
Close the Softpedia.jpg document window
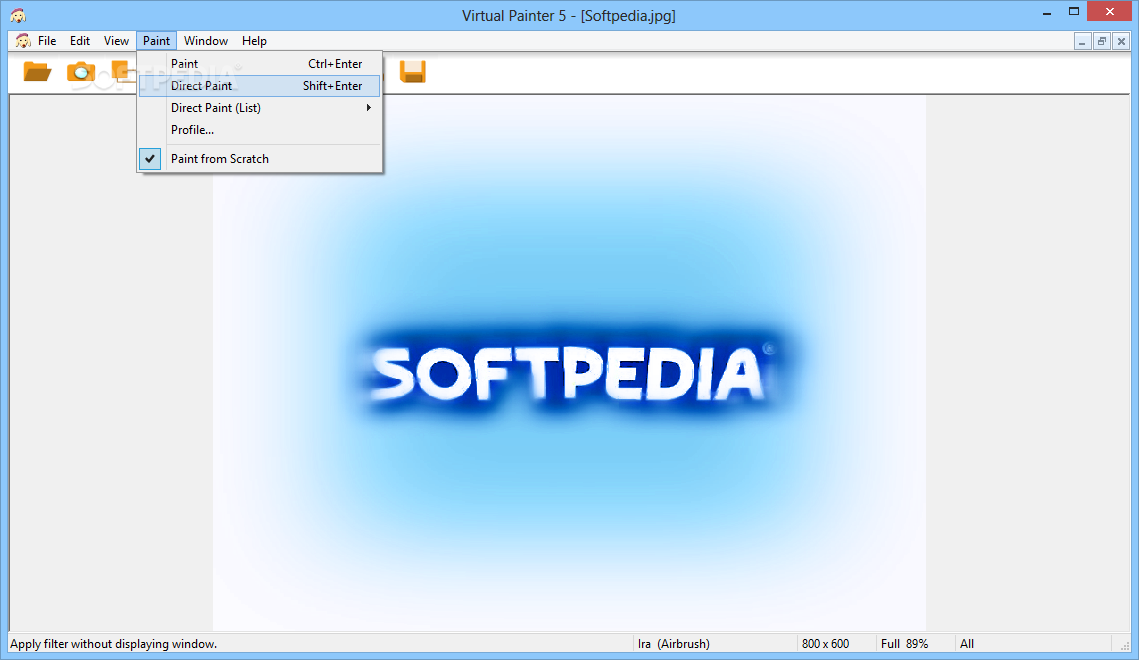[1121, 41]
